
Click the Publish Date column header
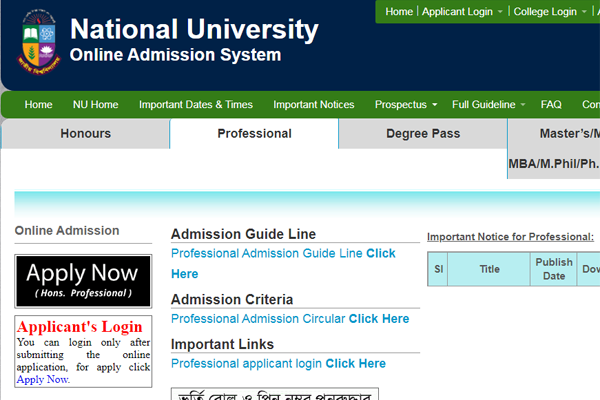pyautogui.click(x=554, y=269)
